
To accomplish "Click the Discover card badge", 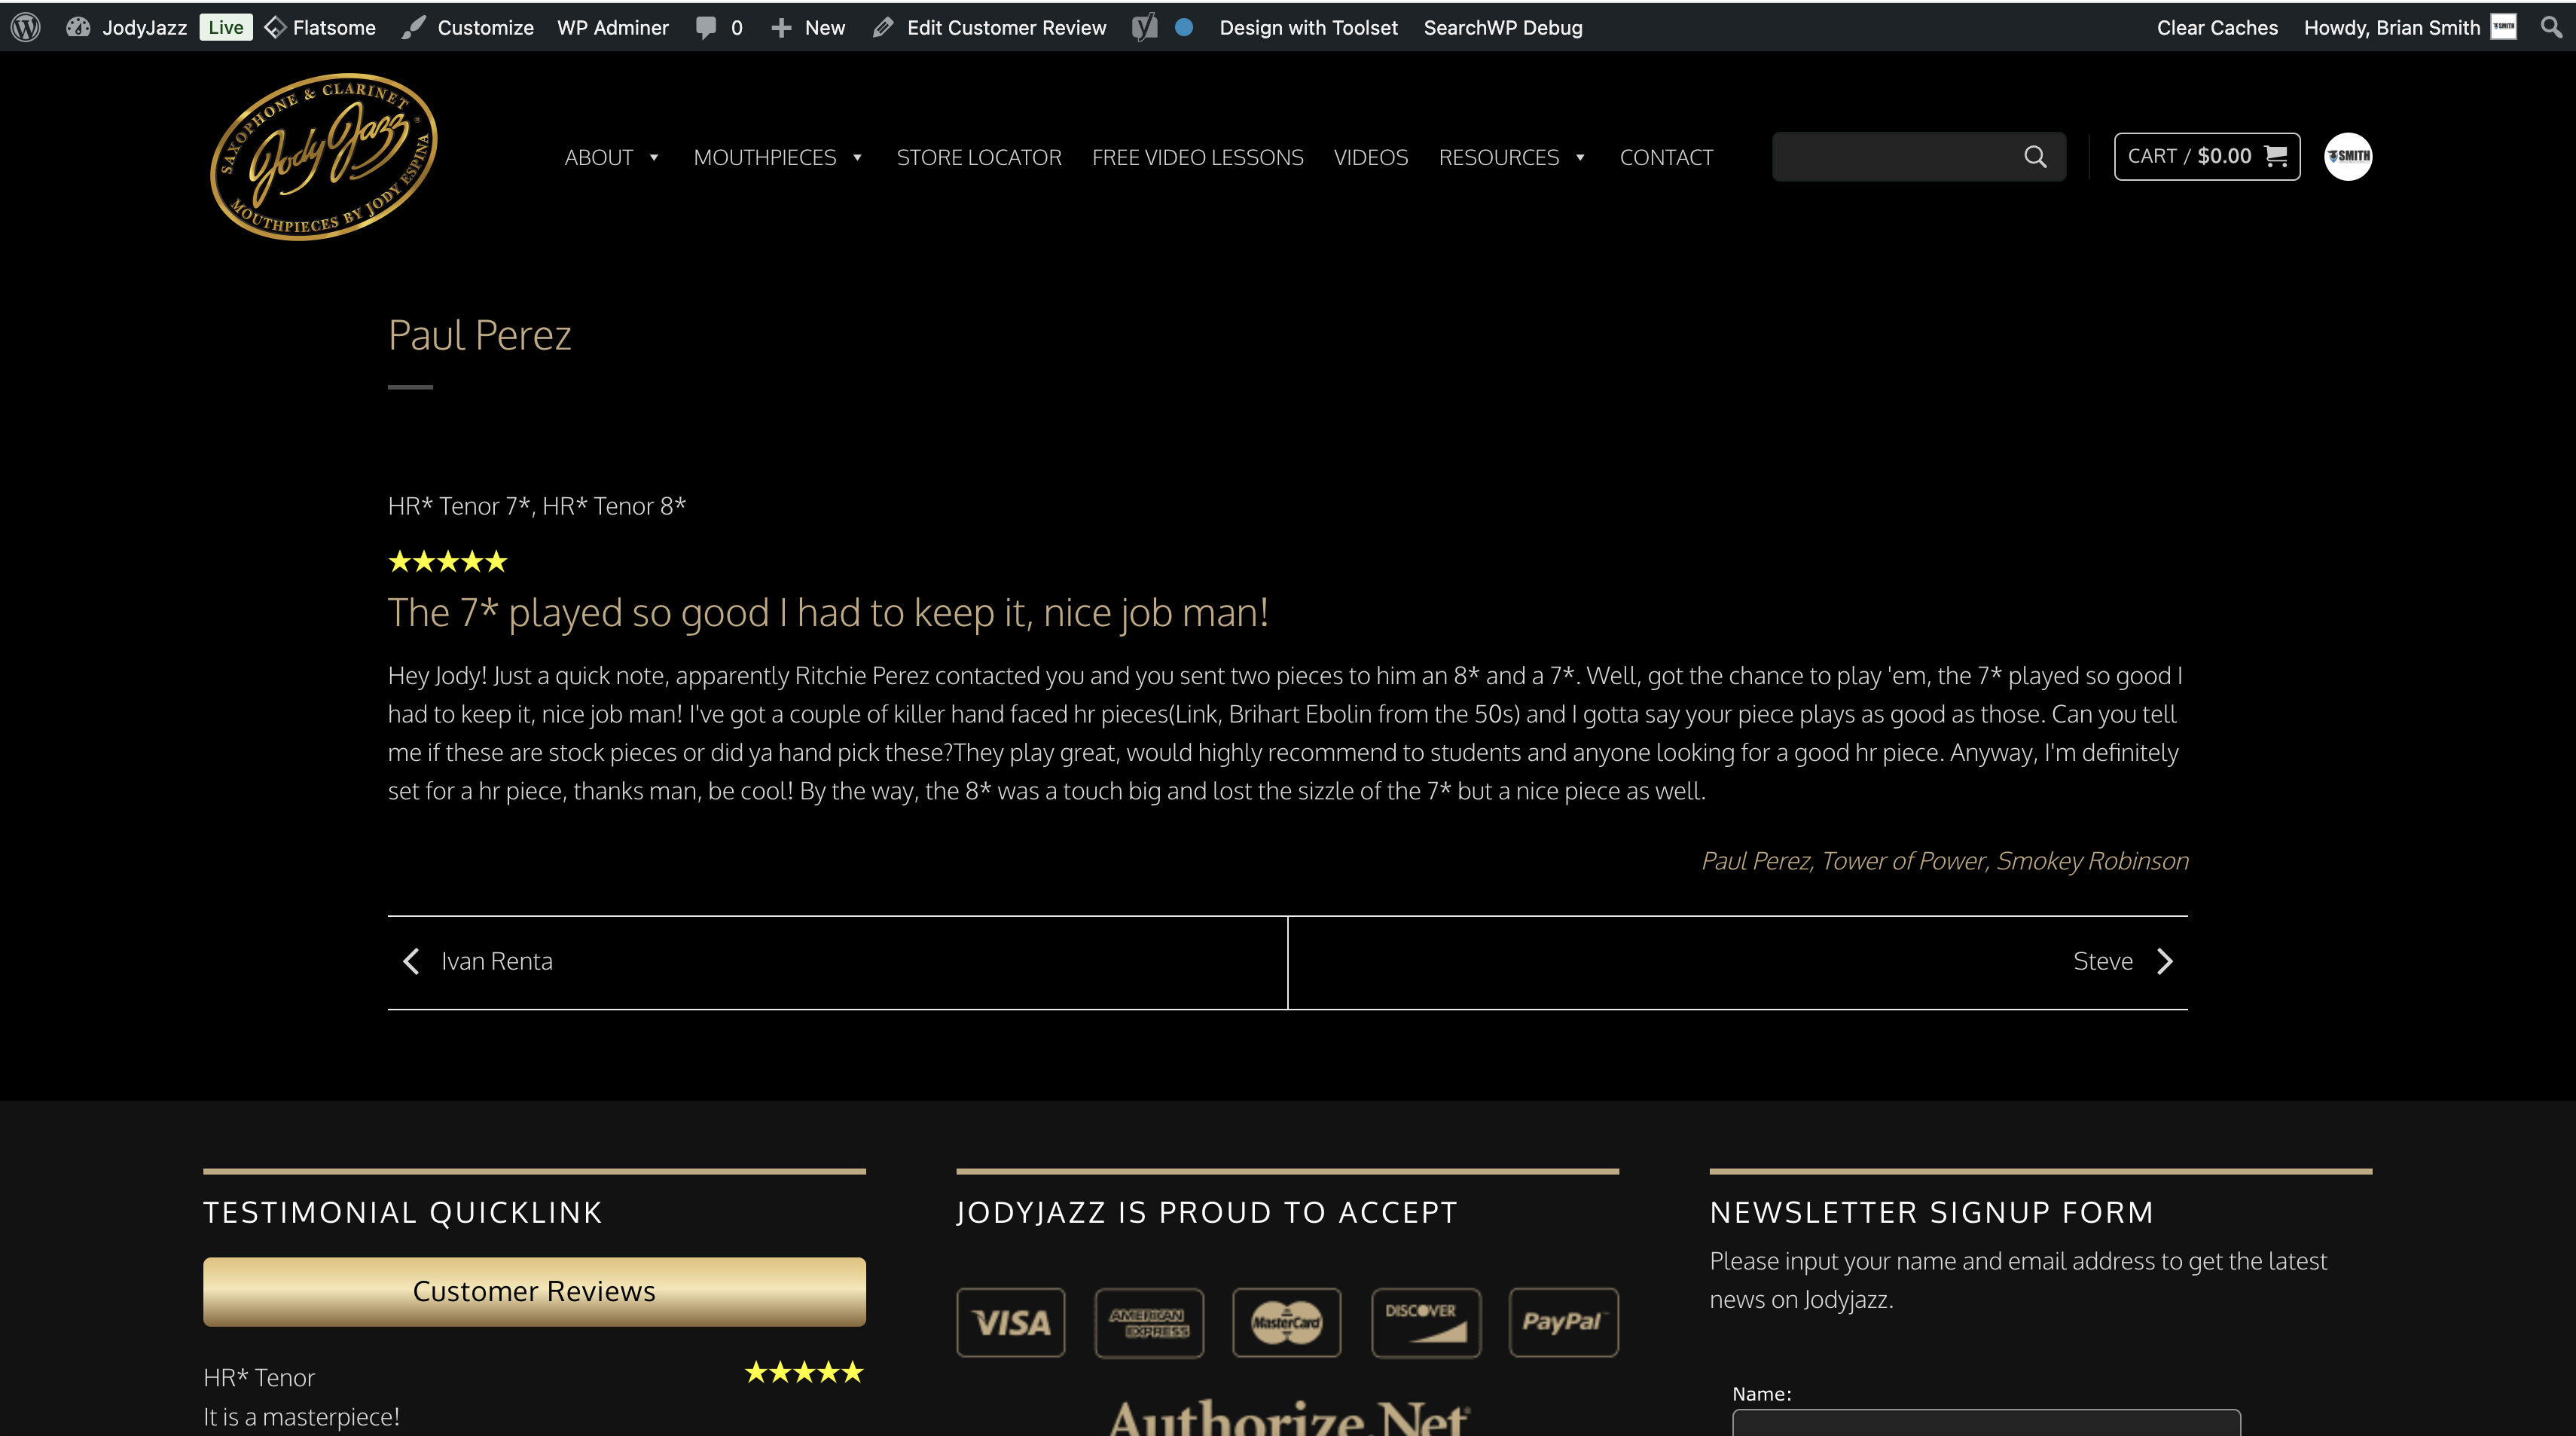I will point(1426,1322).
